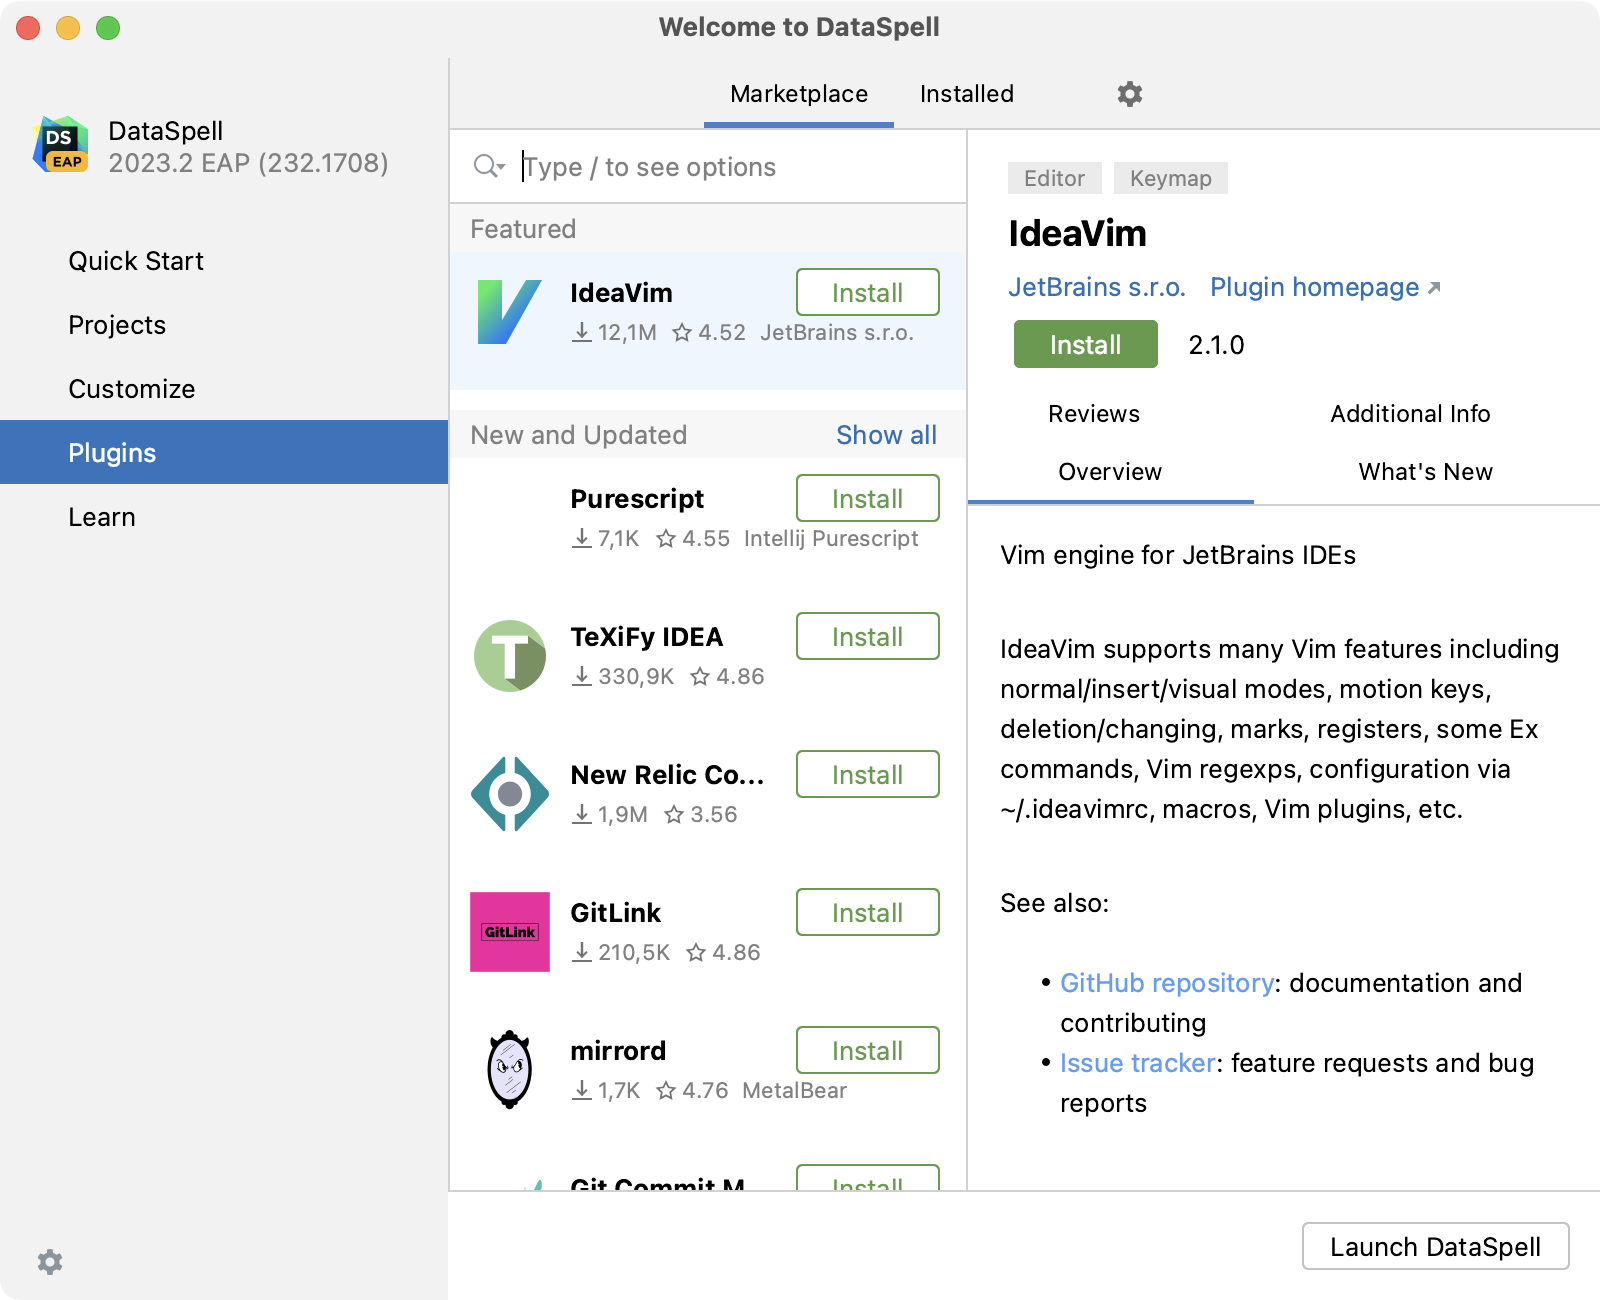Select the GitLink plugin name

pos(615,913)
